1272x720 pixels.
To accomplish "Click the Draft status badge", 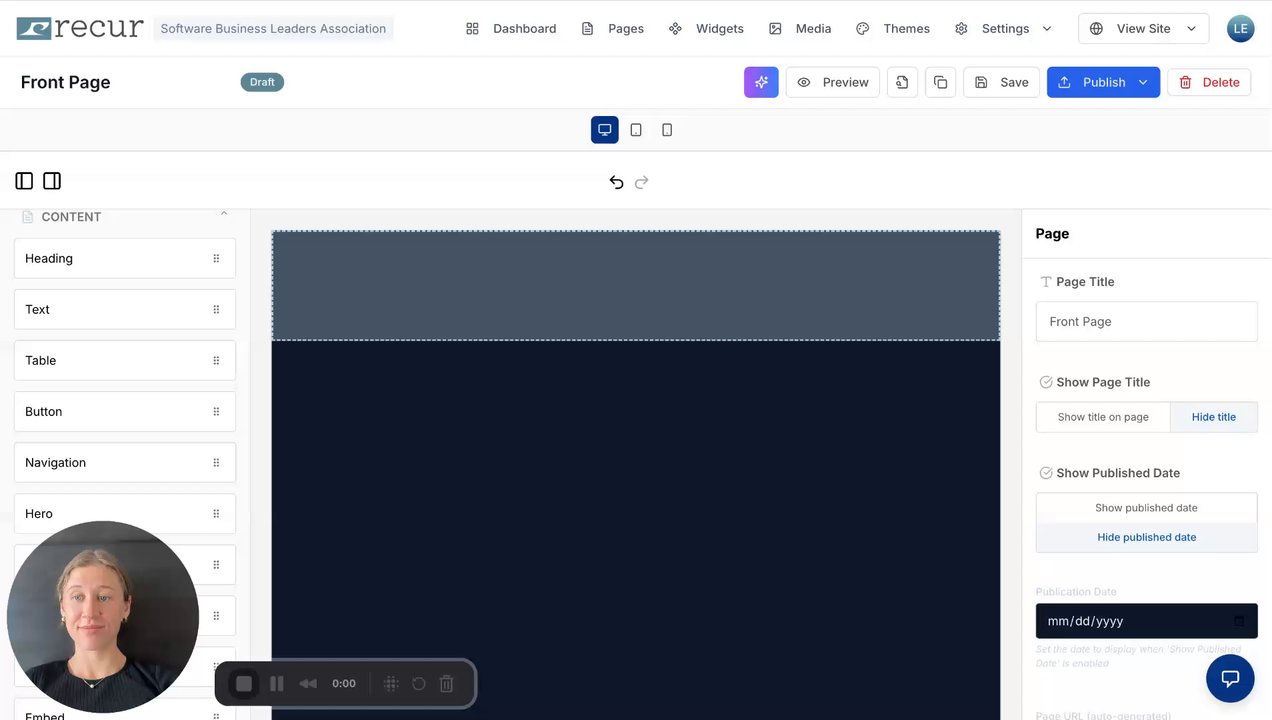I will pyautogui.click(x=262, y=82).
